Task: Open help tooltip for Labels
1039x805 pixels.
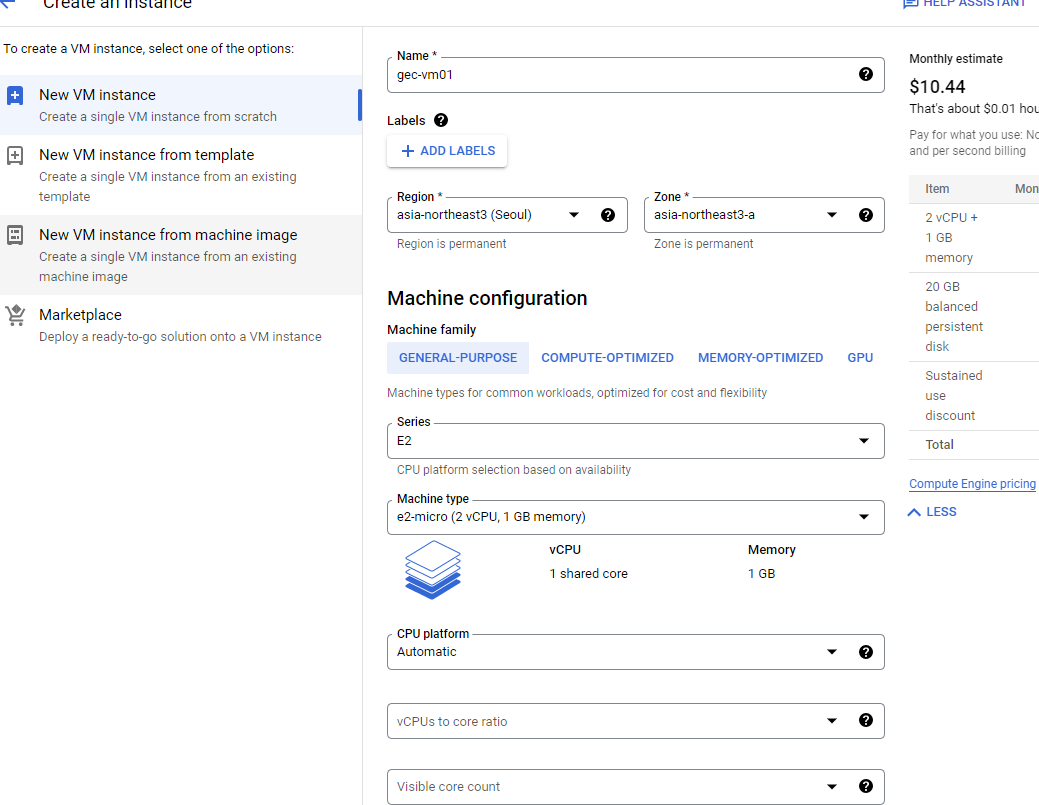Action: pos(441,120)
